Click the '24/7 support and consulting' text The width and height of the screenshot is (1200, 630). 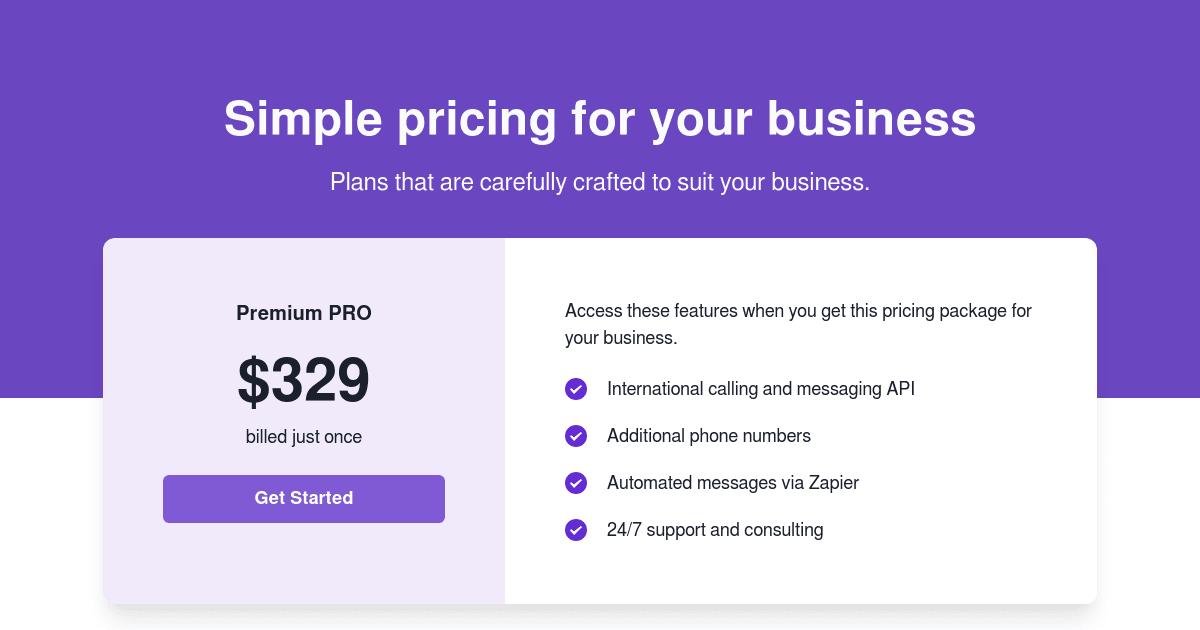click(x=715, y=530)
